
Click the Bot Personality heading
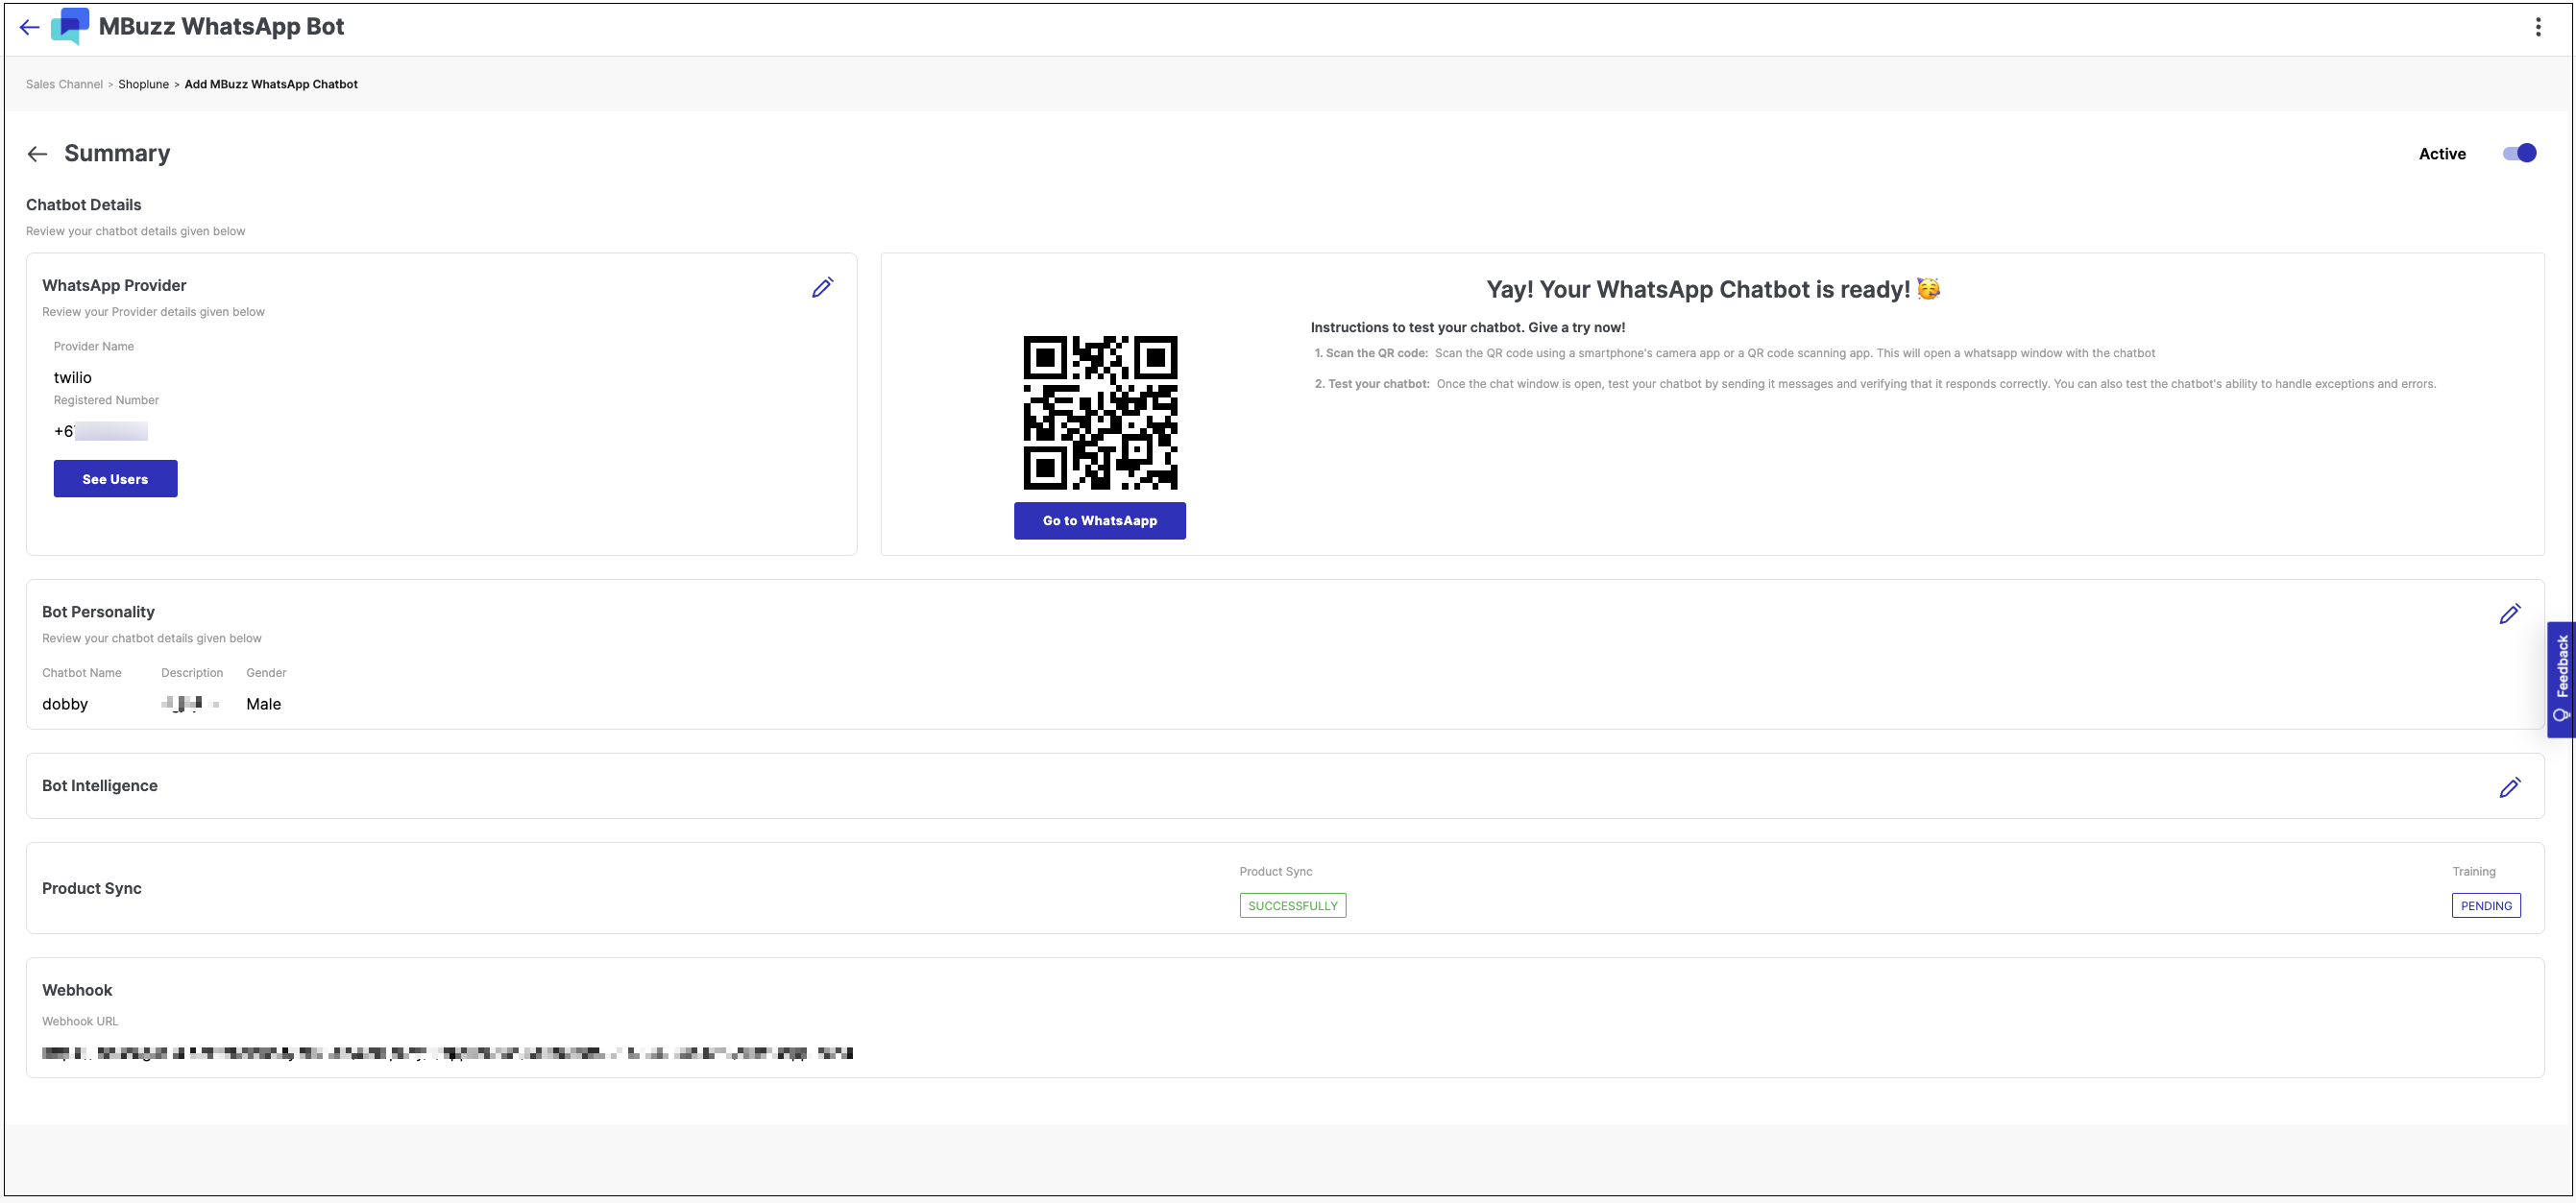98,612
